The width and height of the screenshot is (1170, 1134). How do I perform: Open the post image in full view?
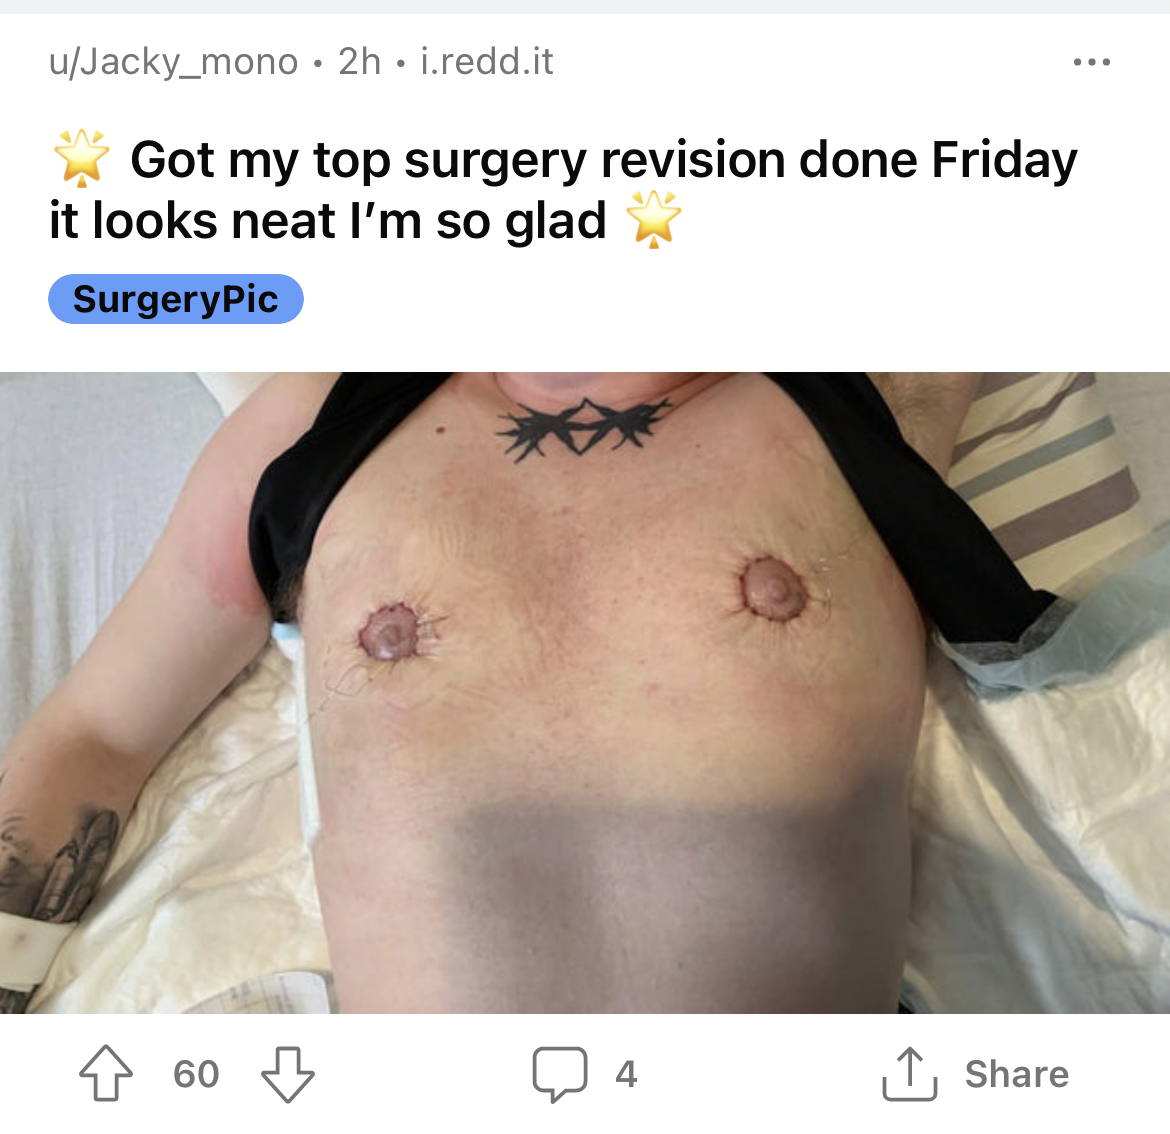click(x=585, y=692)
